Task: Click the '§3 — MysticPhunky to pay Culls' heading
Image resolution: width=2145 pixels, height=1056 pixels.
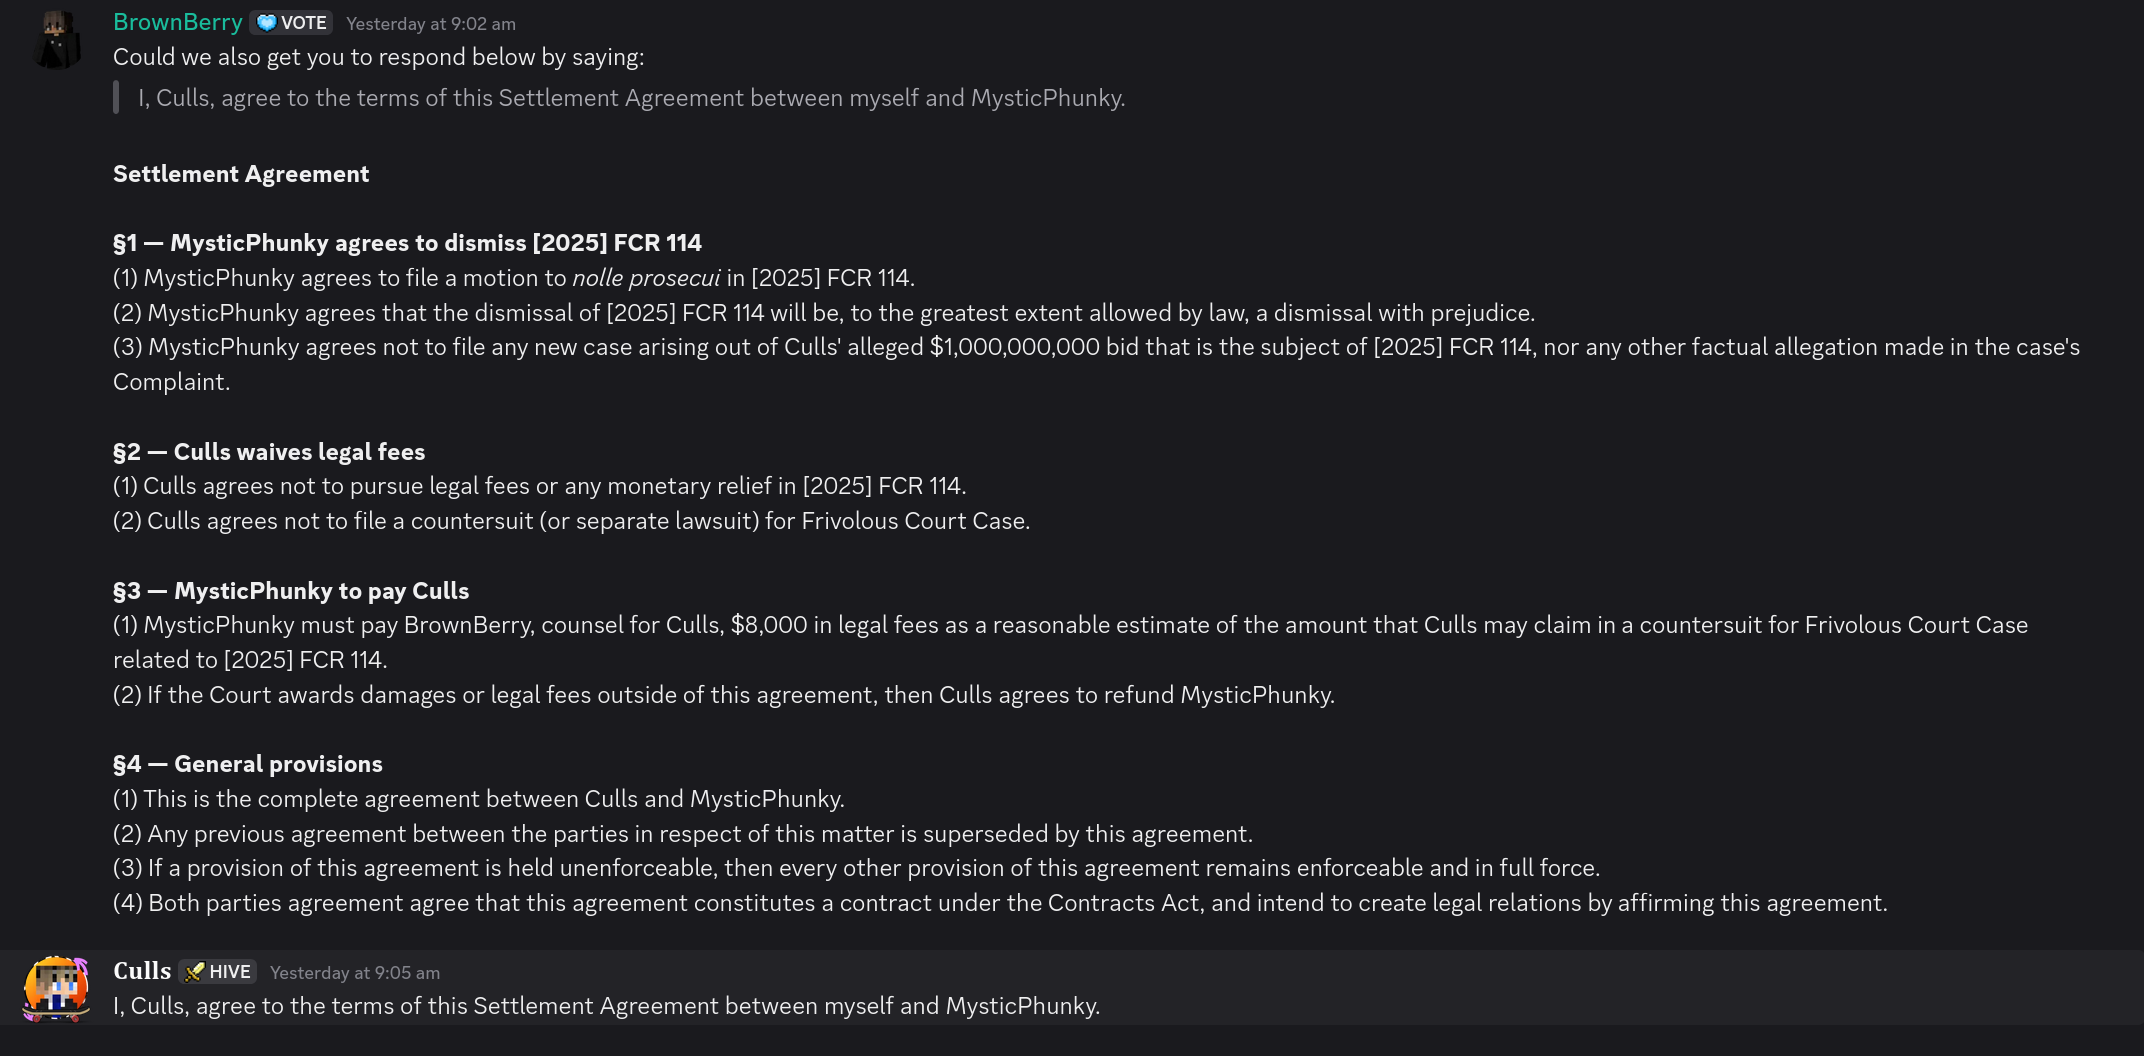Action: point(290,590)
